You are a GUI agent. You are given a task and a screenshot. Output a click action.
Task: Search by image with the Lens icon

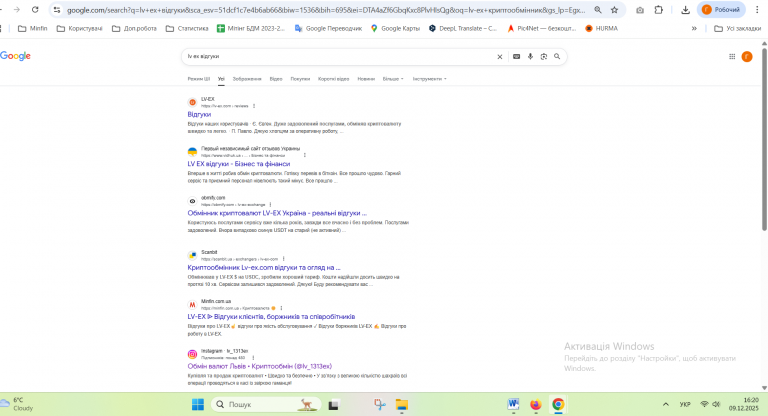544,57
